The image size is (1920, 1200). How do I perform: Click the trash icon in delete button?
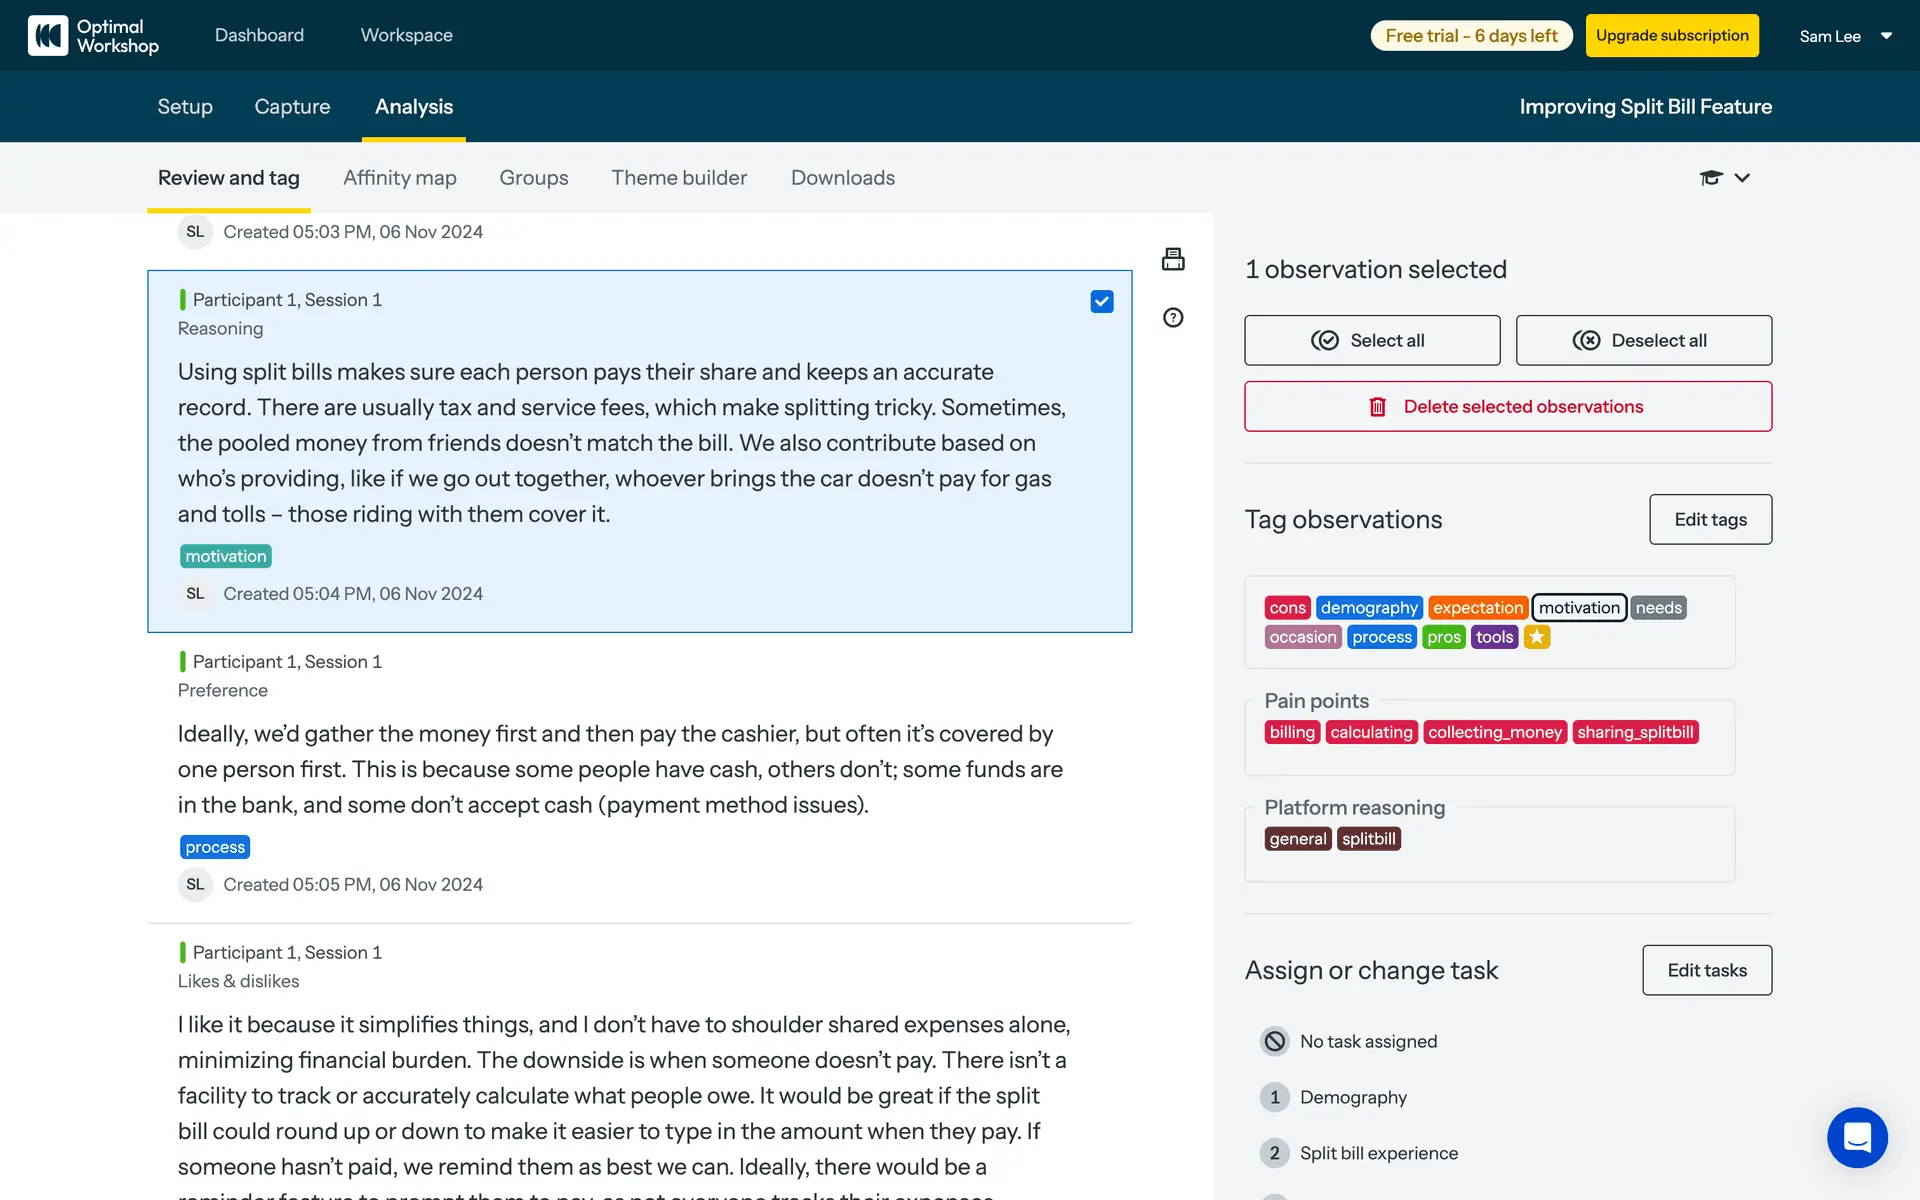coord(1377,407)
